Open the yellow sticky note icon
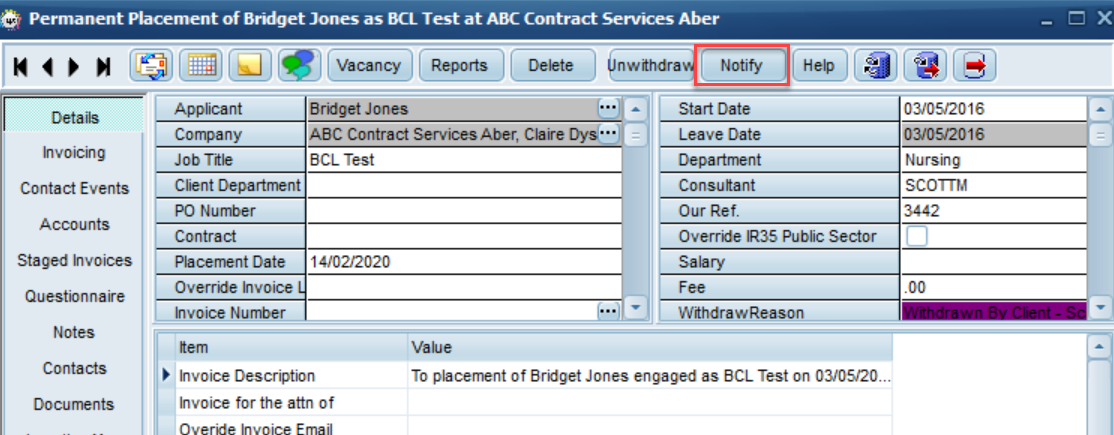 250,65
